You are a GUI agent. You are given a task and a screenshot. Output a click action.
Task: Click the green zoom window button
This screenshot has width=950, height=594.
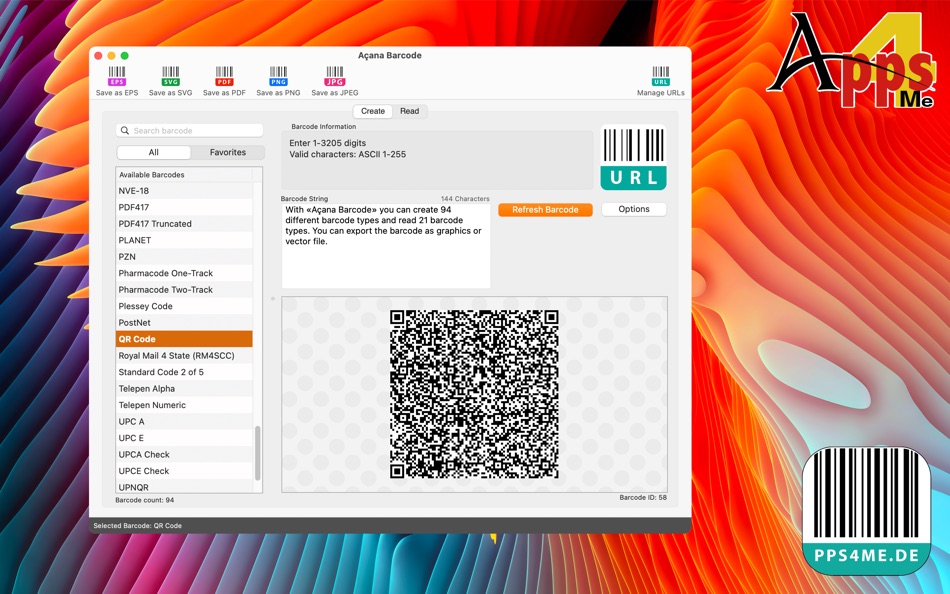(x=124, y=56)
